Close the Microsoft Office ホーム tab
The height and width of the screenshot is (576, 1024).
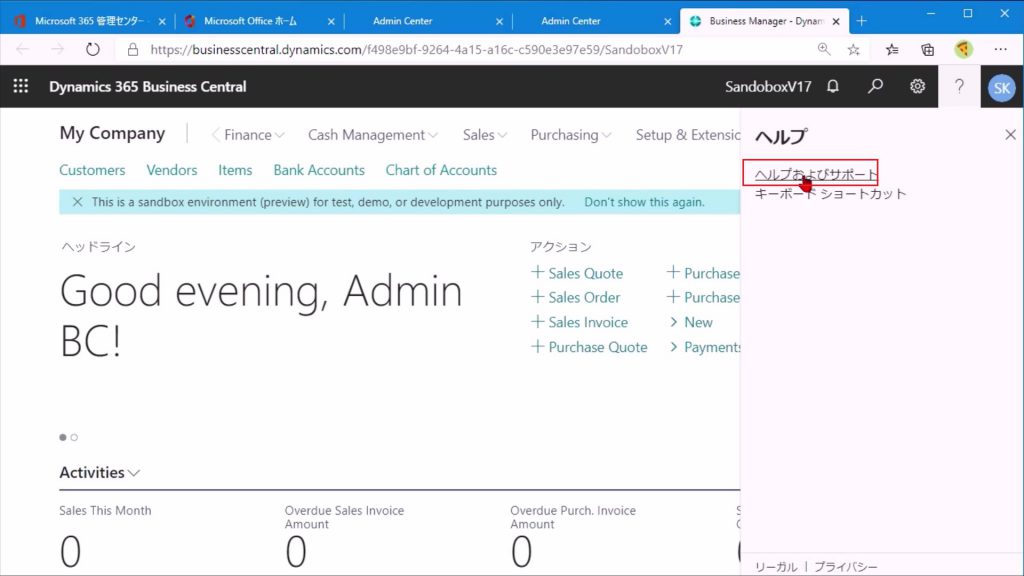(x=331, y=22)
